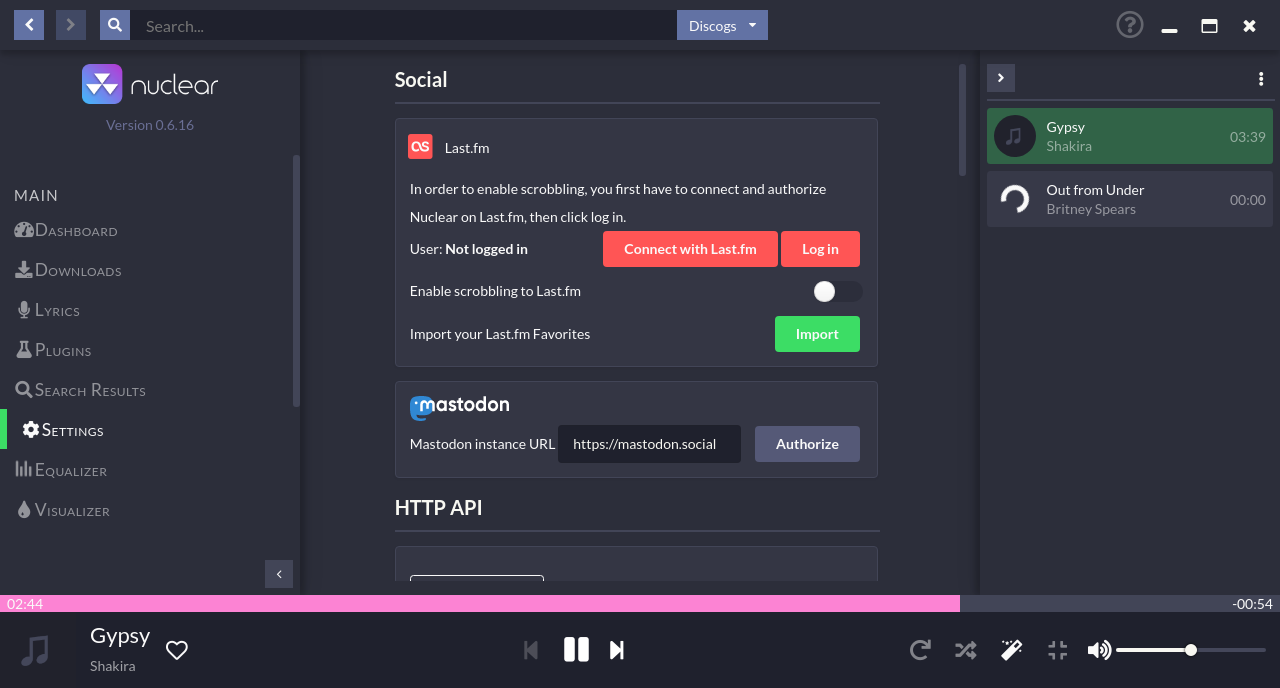Open the Discogs search provider dropdown
The image size is (1280, 688).
coord(722,26)
